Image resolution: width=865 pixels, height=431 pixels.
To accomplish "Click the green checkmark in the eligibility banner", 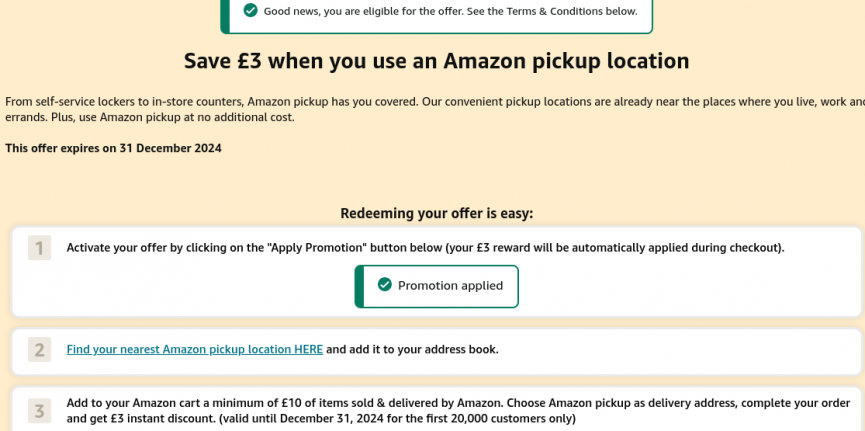I will [x=250, y=11].
